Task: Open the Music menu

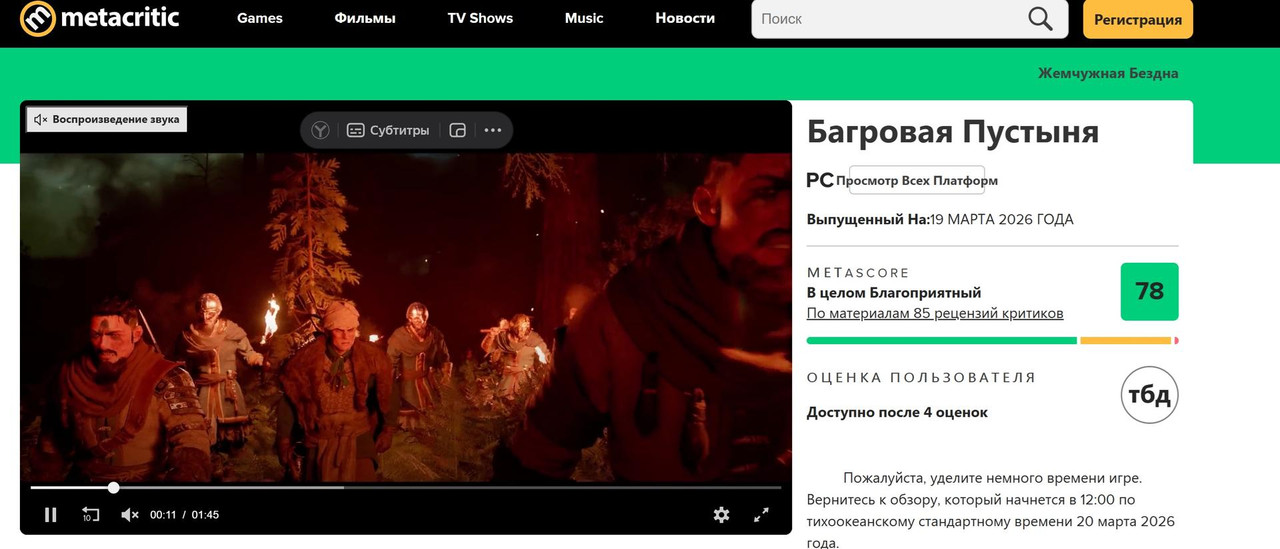Action: 584,18
